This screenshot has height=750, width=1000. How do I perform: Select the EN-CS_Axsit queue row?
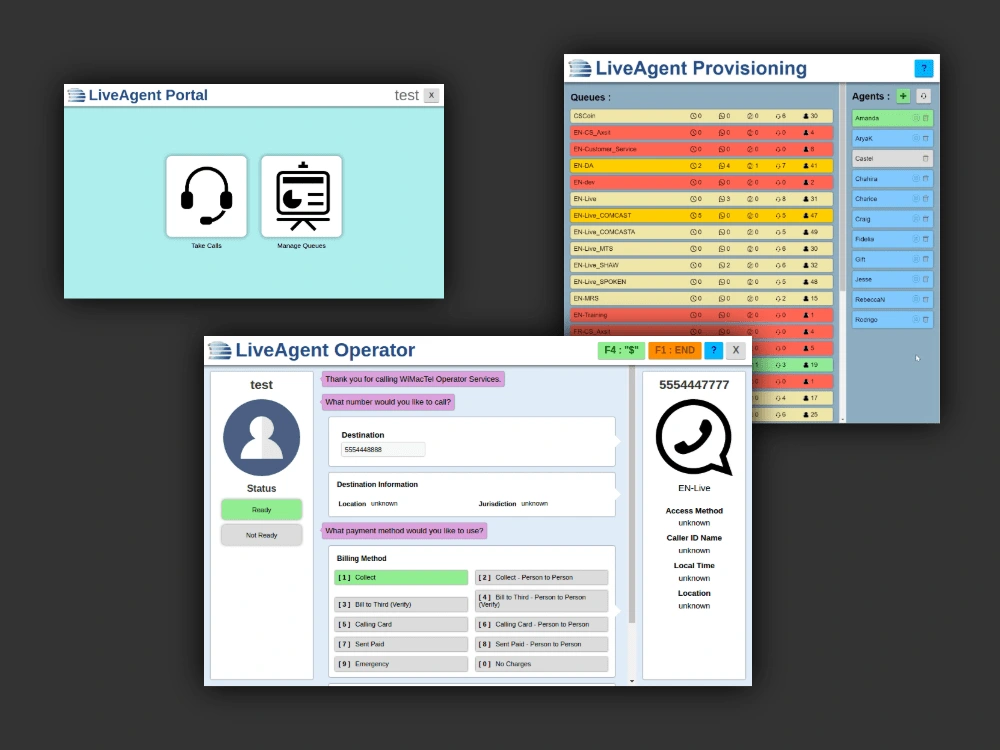[x=702, y=133]
